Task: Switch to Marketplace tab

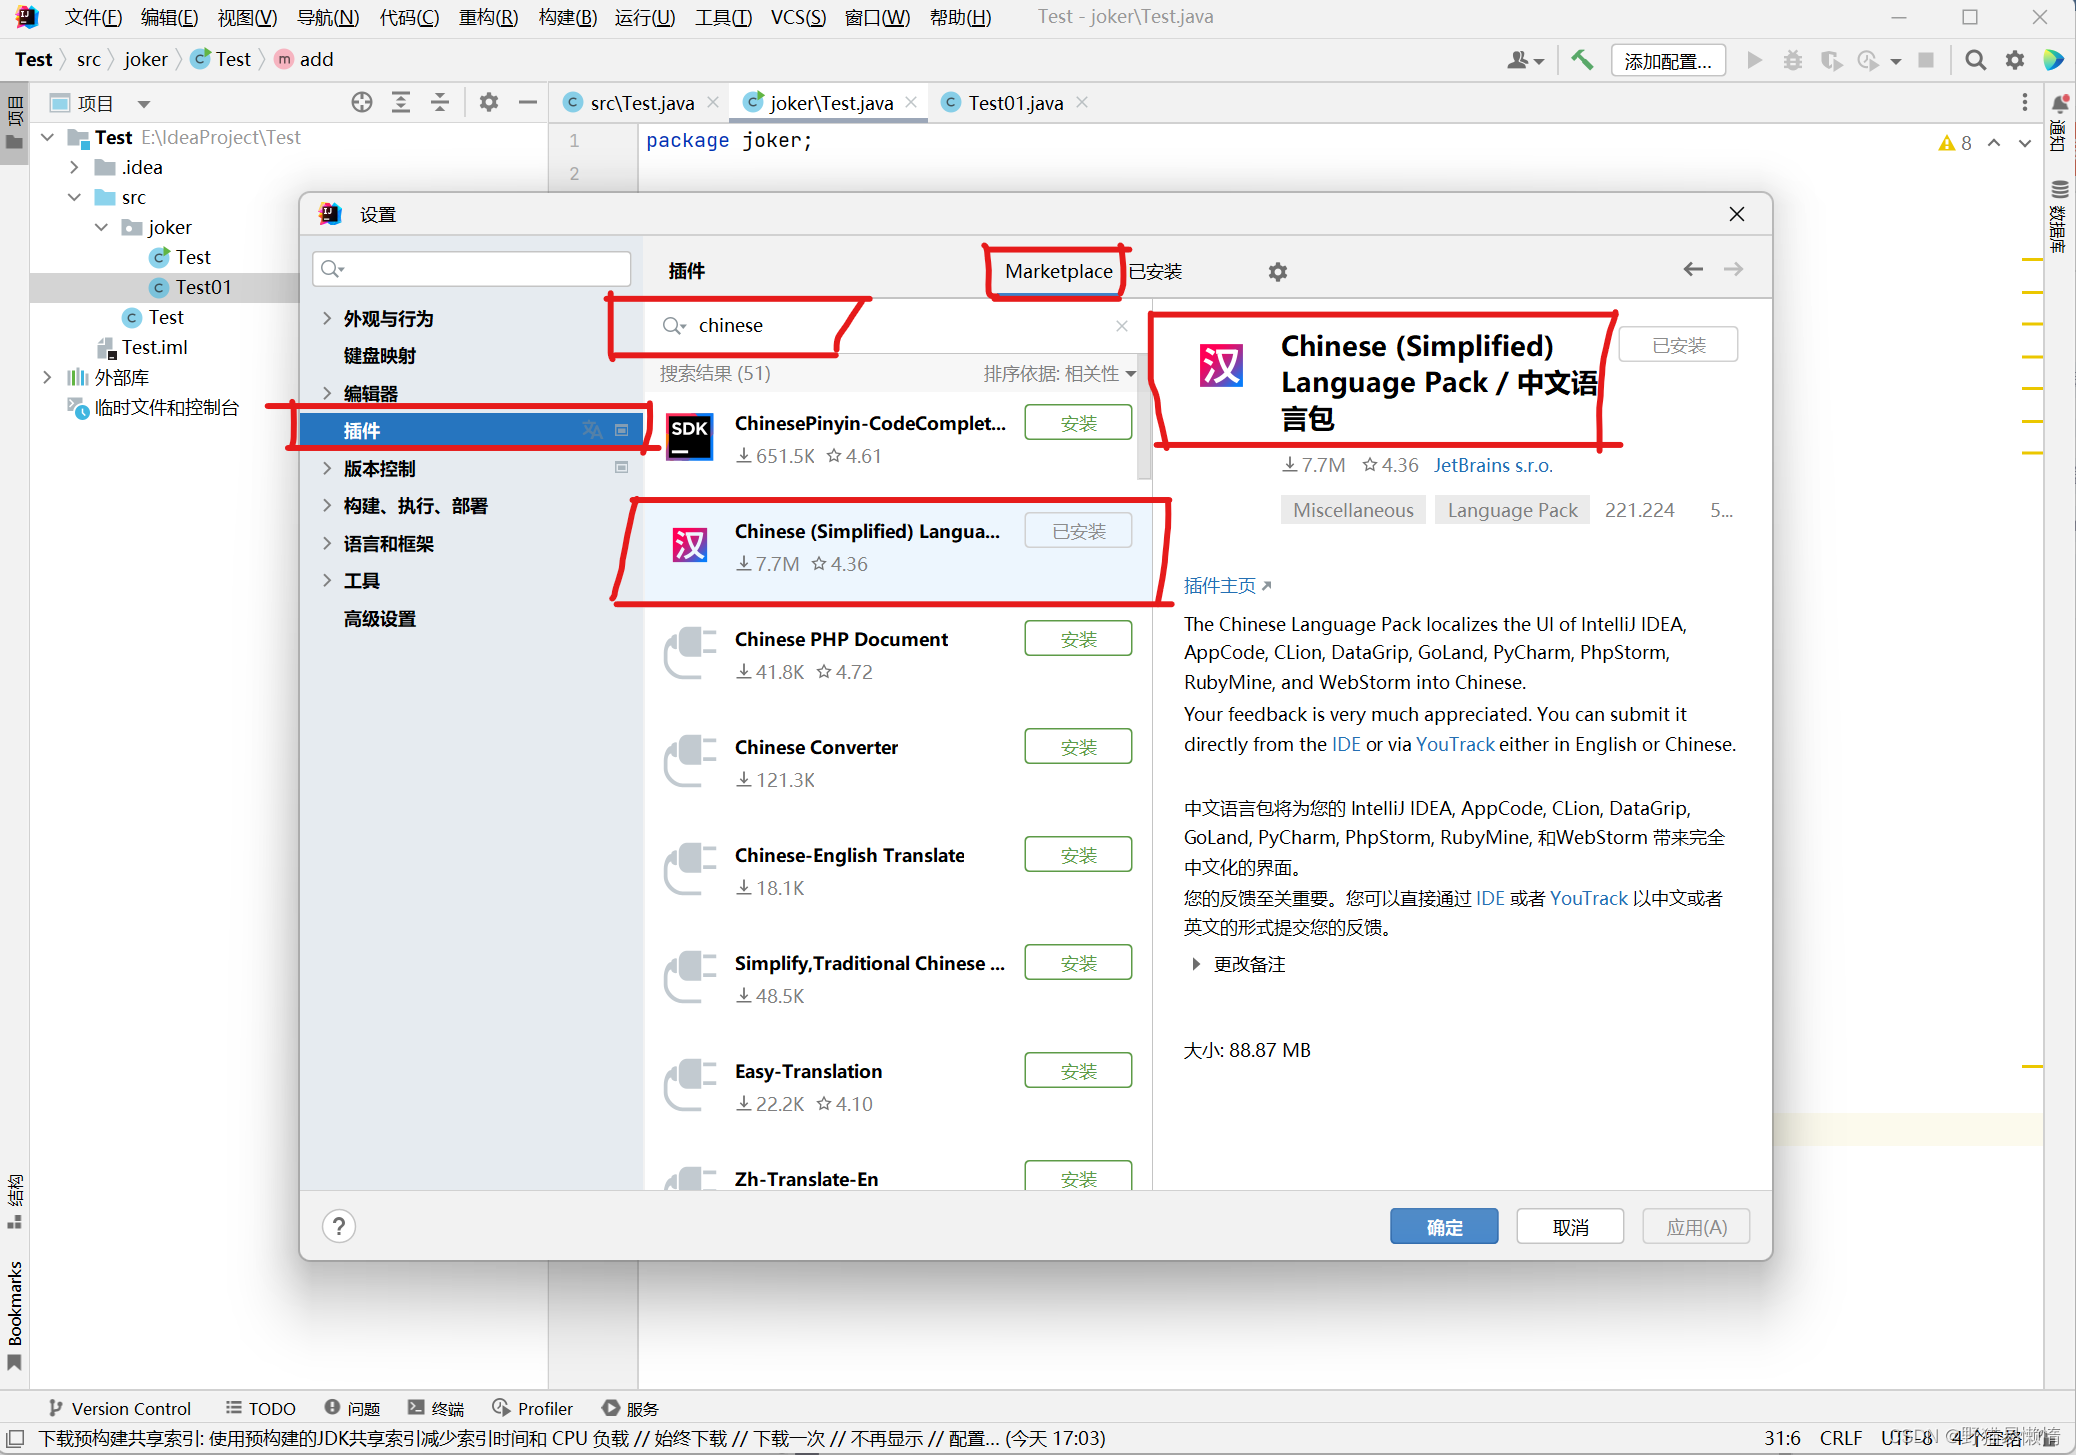Action: [1058, 271]
